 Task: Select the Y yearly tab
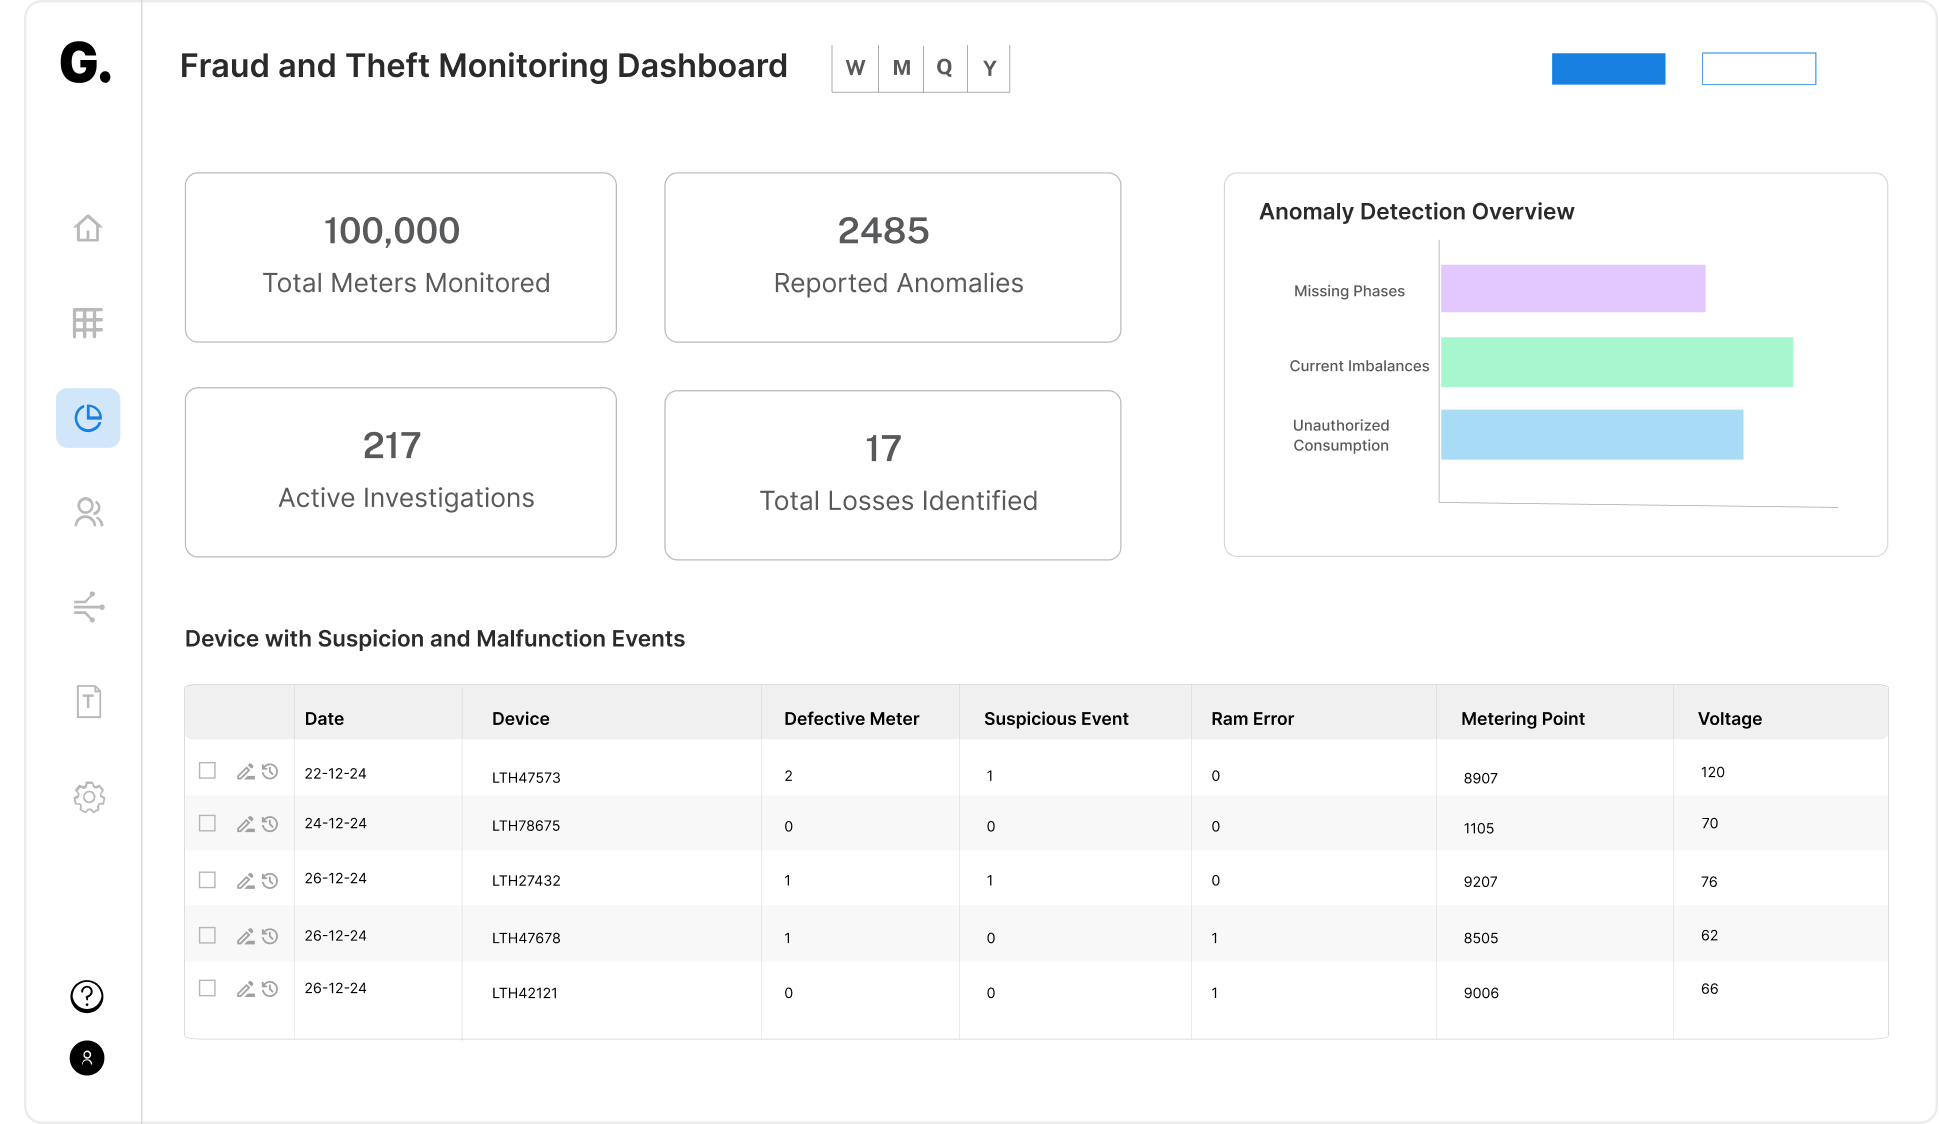(x=989, y=68)
